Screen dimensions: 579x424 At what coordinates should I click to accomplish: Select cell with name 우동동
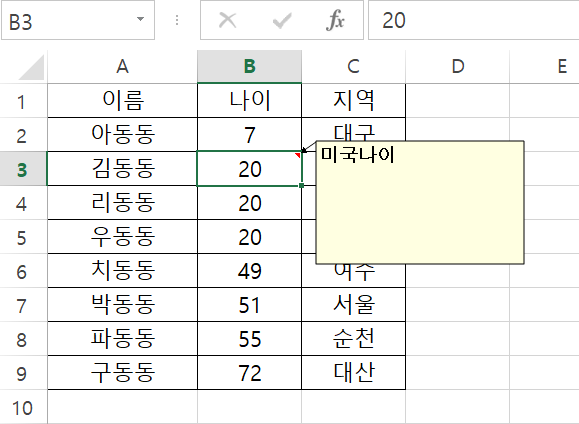pos(123,237)
